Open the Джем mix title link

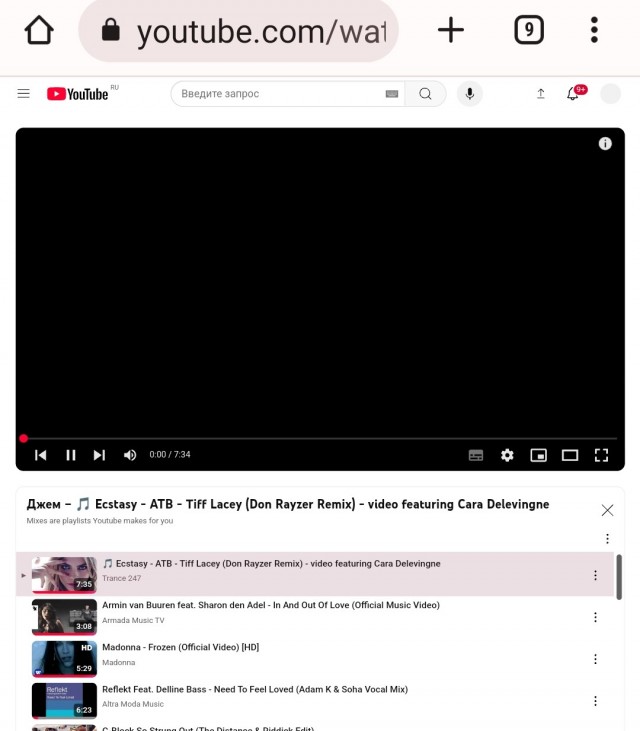(x=288, y=504)
